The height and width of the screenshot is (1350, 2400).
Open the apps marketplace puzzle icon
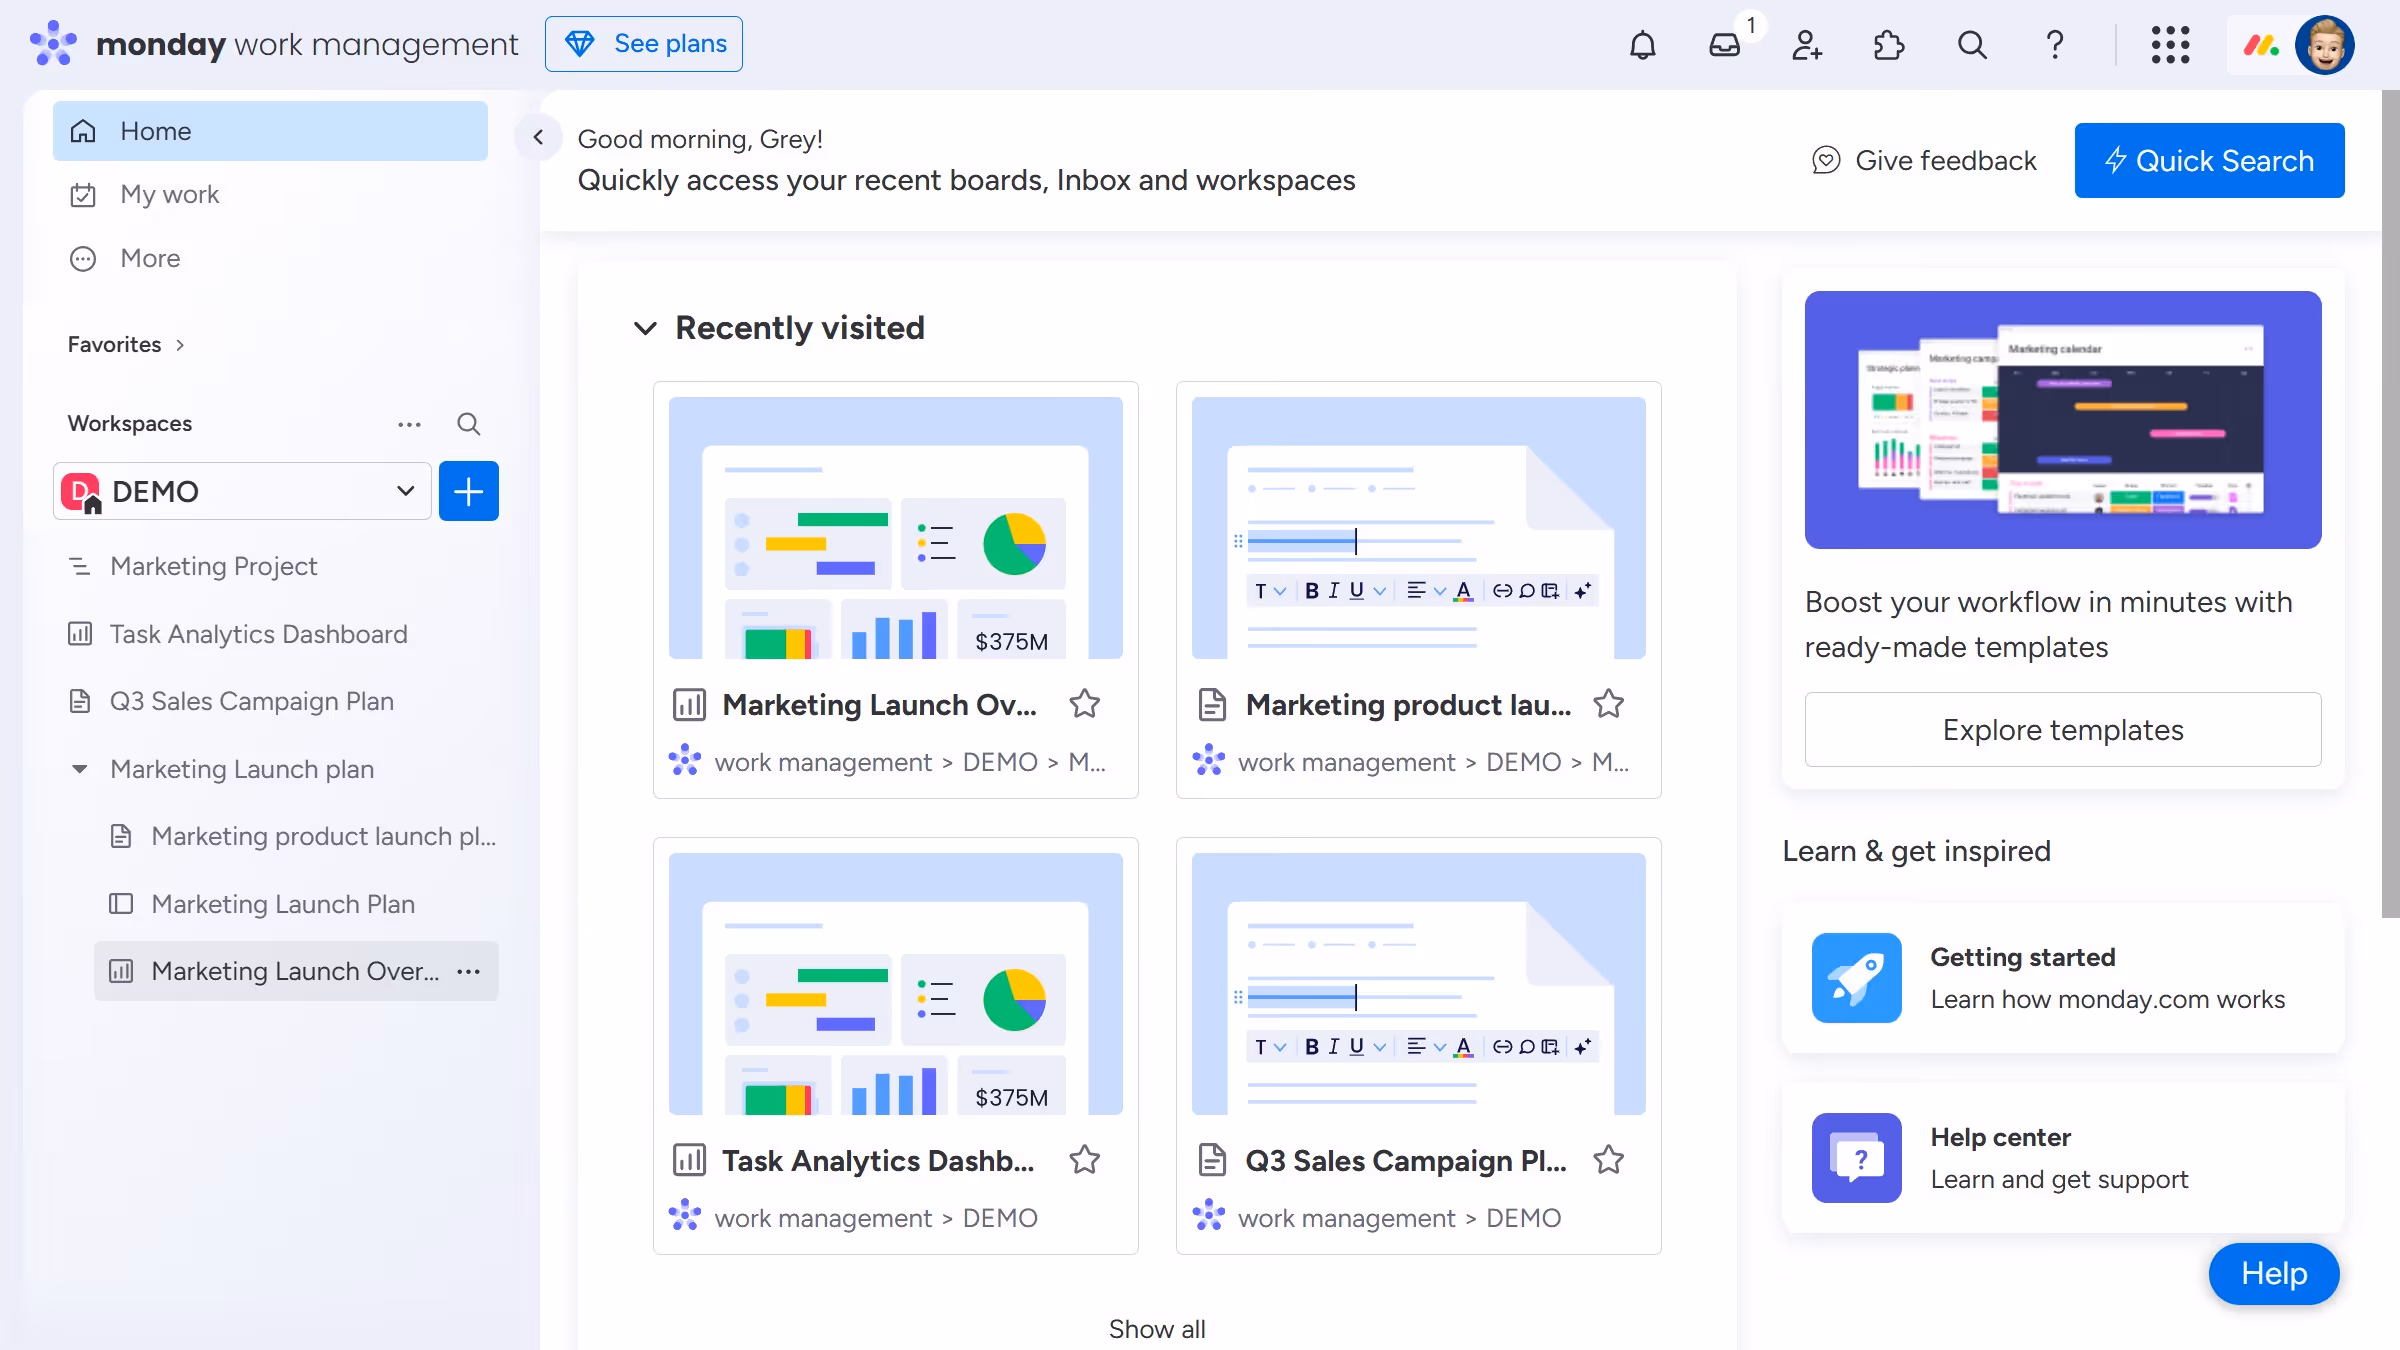(1888, 45)
